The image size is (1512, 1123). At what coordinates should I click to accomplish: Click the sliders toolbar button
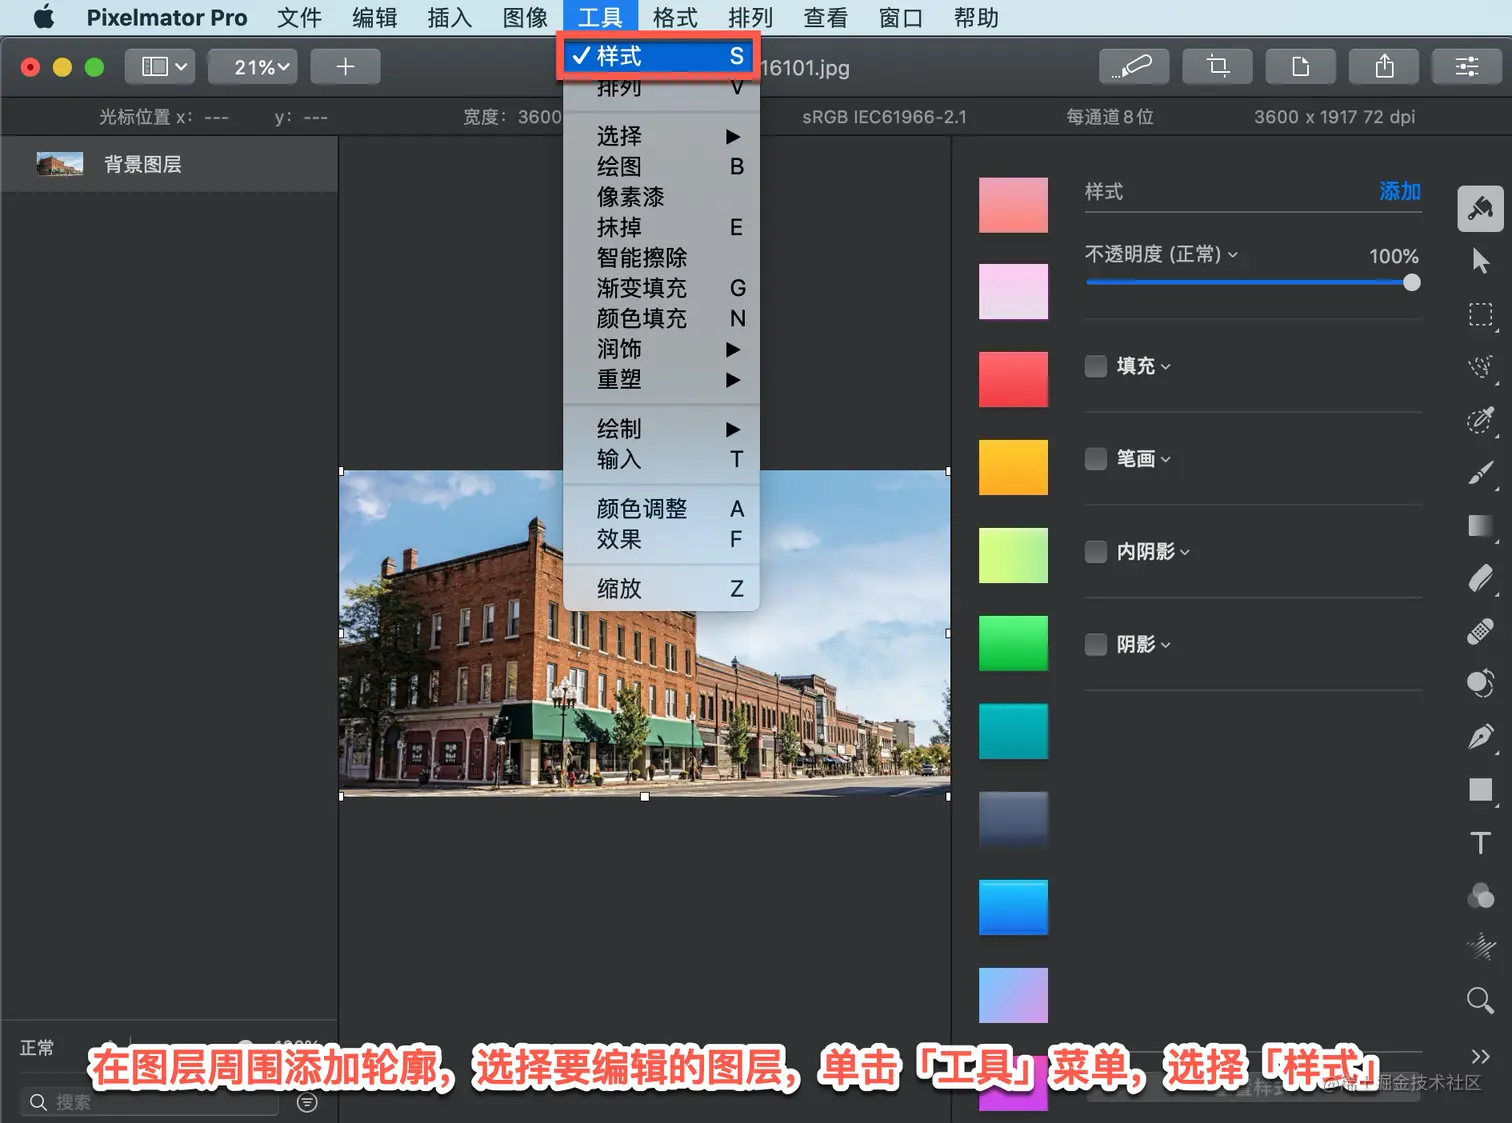click(1467, 67)
